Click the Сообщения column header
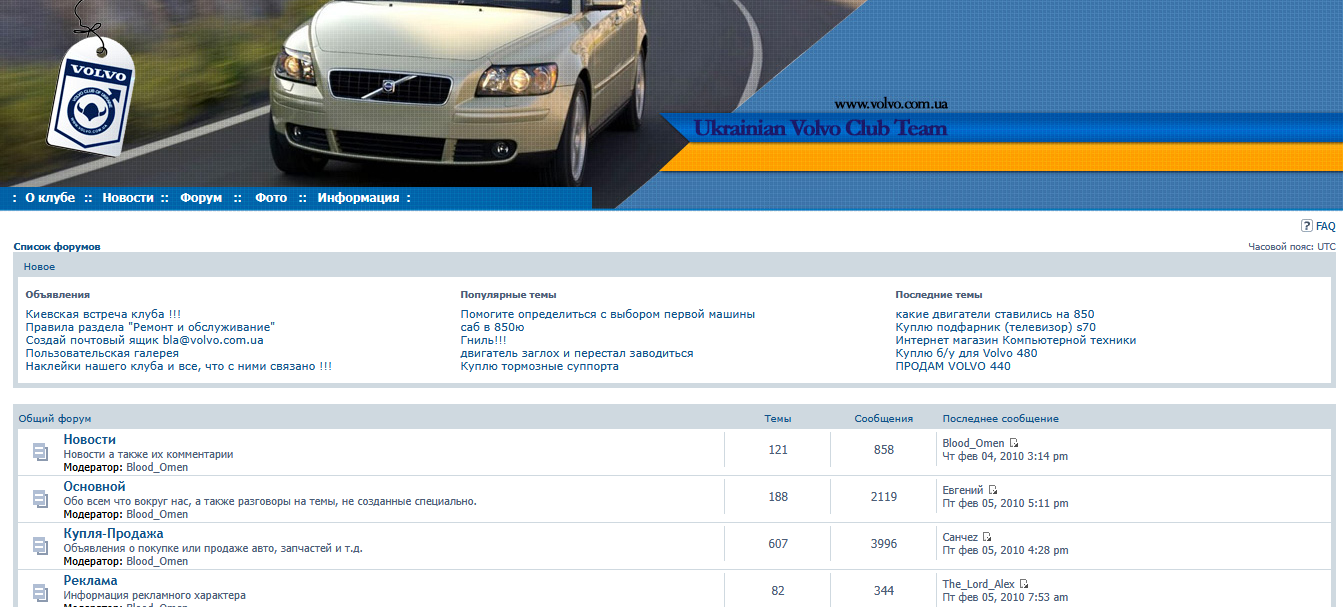Viewport: 1343px width, 607px height. tap(884, 418)
